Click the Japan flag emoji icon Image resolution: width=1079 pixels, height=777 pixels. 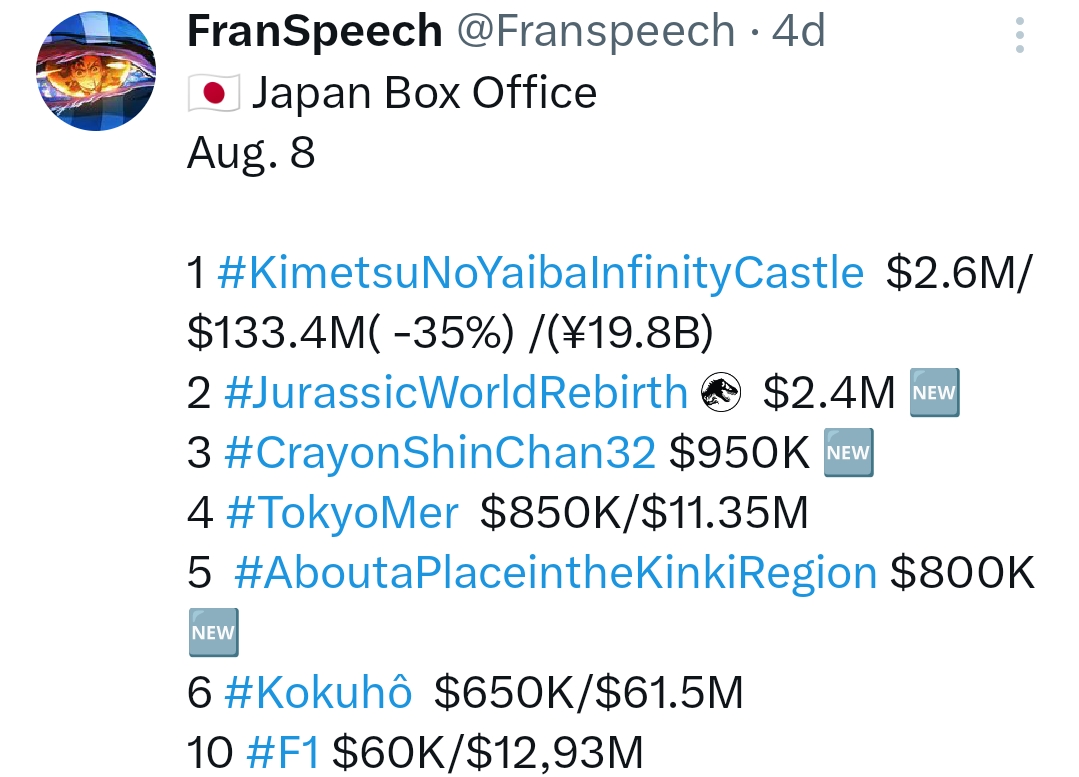(213, 94)
